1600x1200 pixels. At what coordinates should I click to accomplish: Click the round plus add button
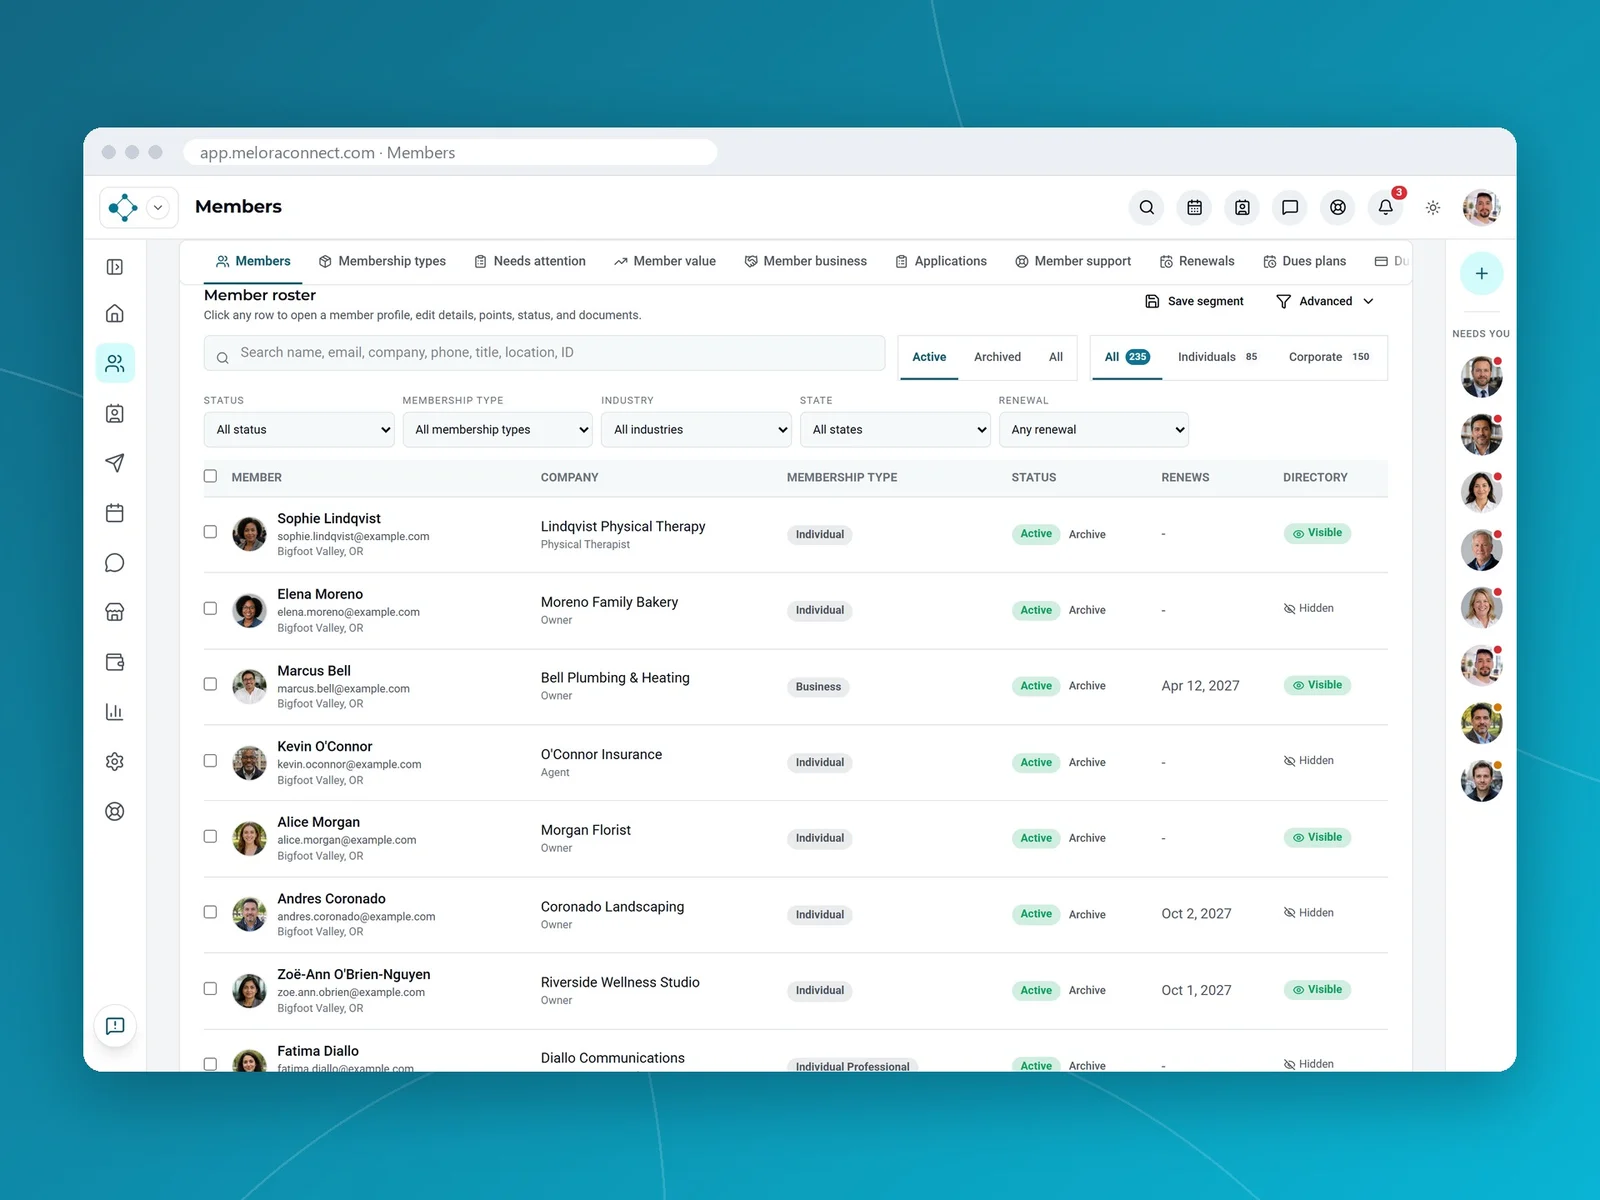tap(1481, 274)
